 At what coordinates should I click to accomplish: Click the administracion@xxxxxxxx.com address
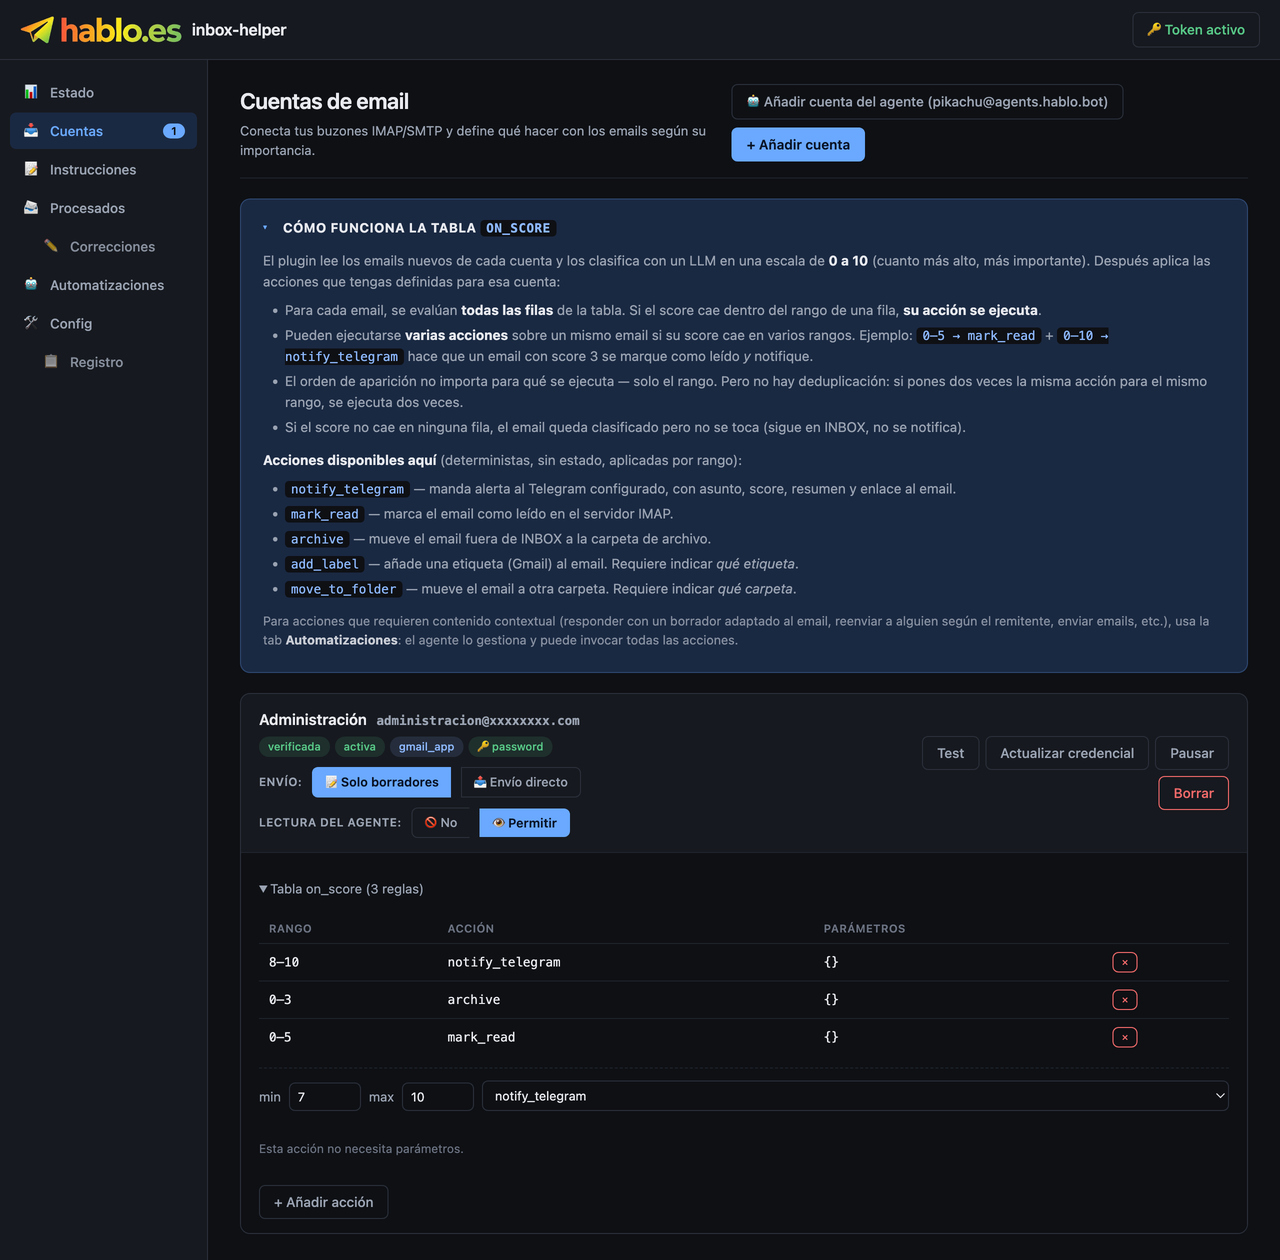tap(478, 721)
